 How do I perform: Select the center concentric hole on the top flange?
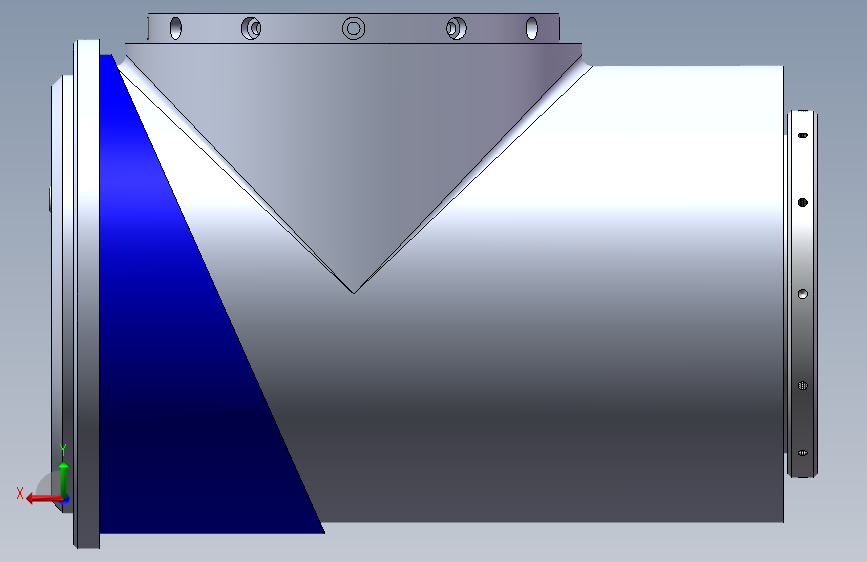tap(353, 28)
